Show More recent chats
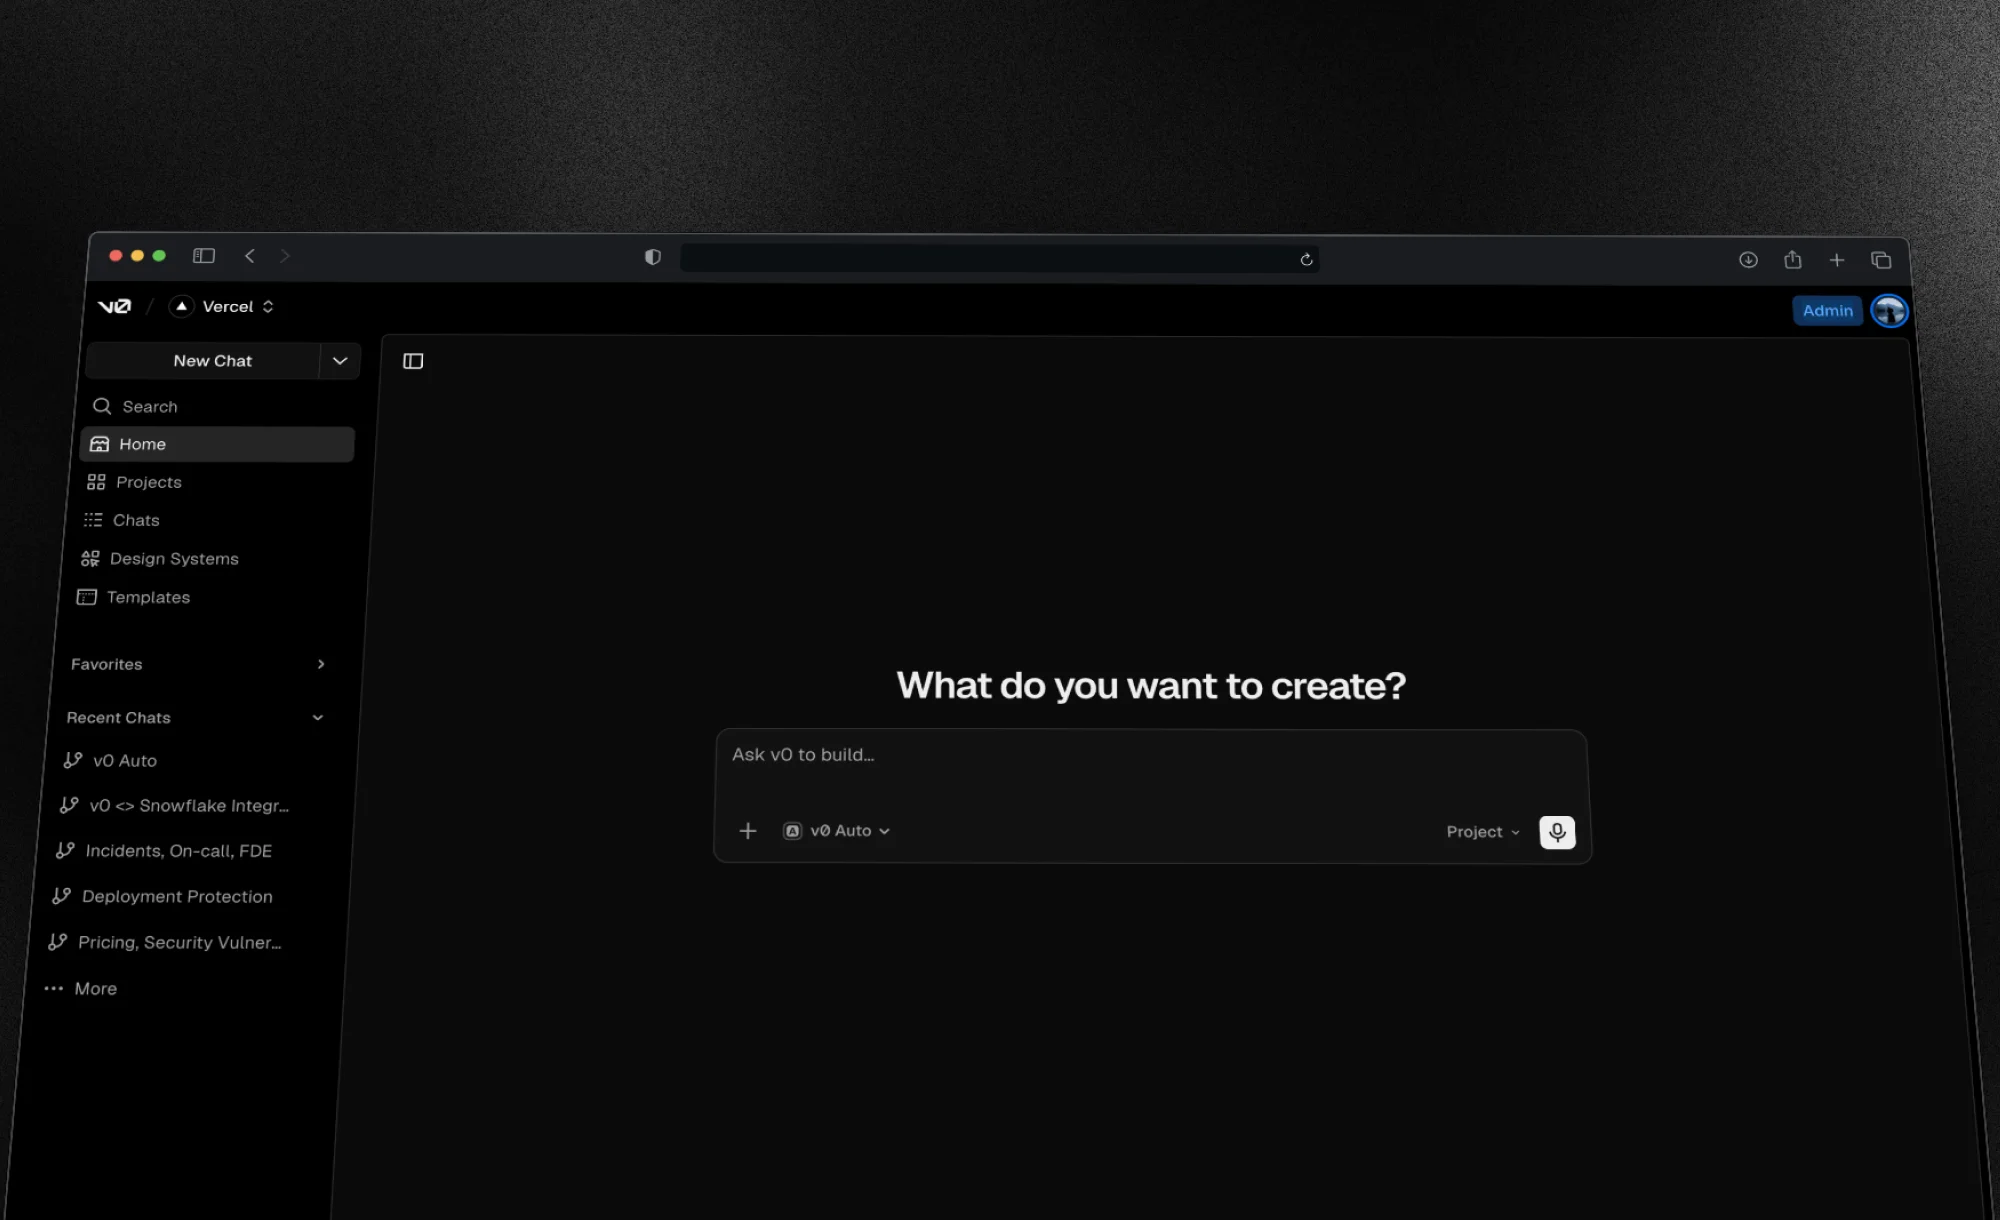The height and width of the screenshot is (1220, 2000). pyautogui.click(x=81, y=989)
